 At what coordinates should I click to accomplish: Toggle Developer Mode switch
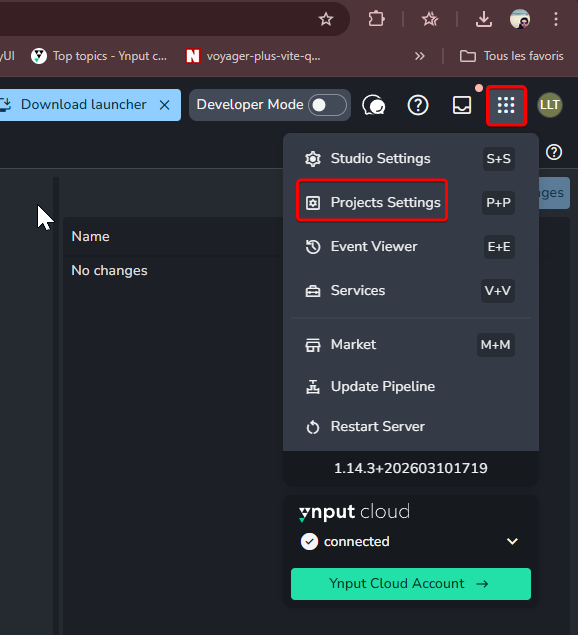click(327, 105)
